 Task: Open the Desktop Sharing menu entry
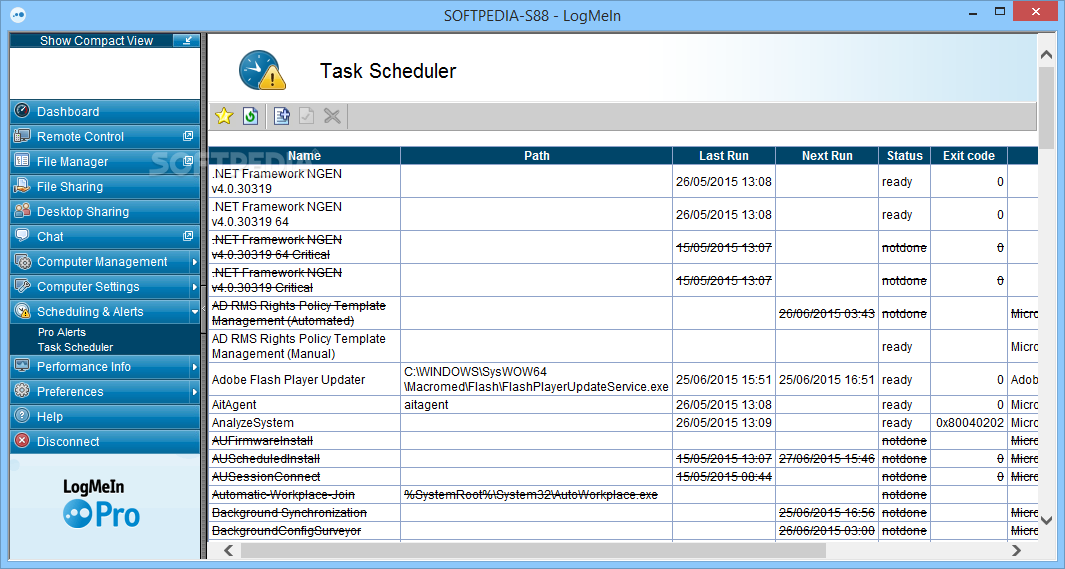coord(105,211)
